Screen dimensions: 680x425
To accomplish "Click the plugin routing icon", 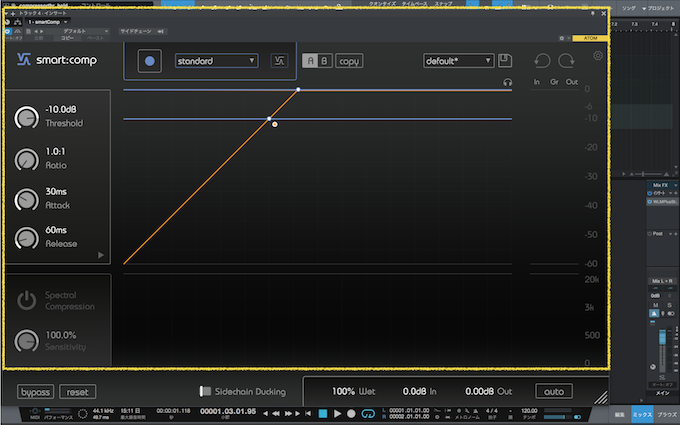I will coord(18,22).
